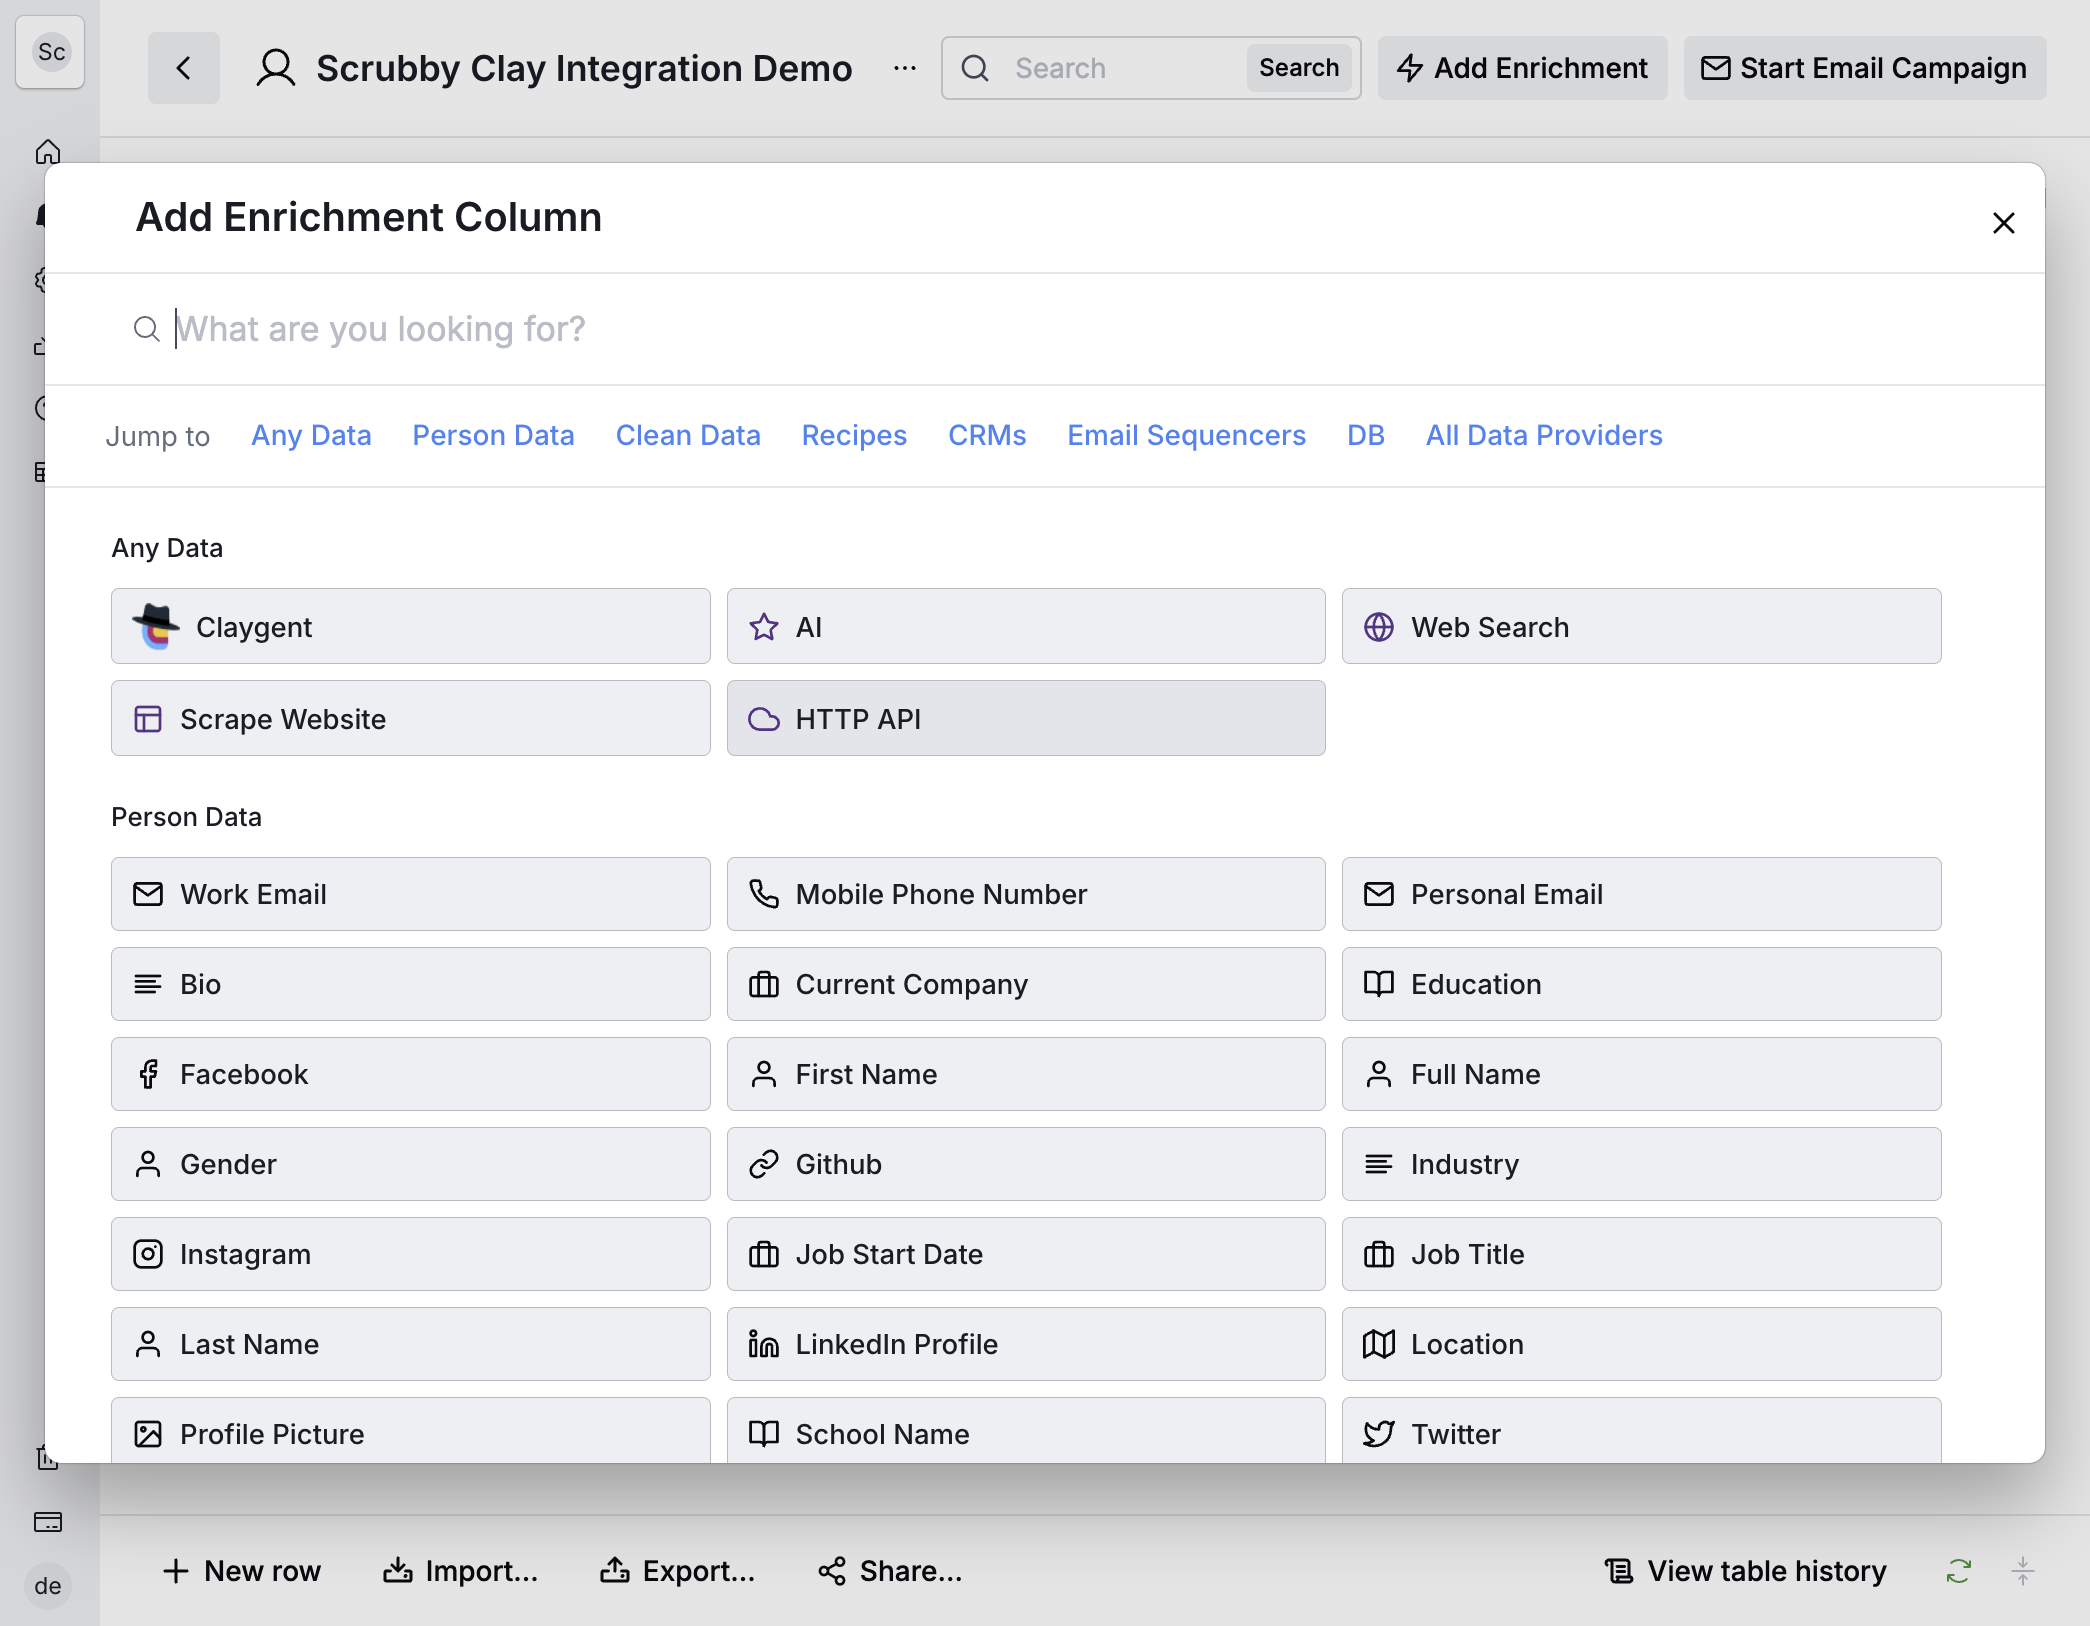Select the Scrape Website option

[x=410, y=718]
